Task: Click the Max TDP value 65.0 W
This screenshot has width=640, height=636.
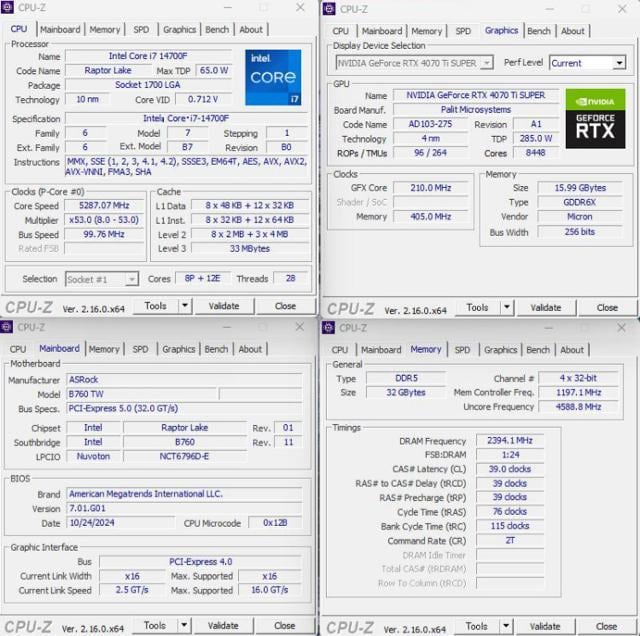Action: pos(214,70)
